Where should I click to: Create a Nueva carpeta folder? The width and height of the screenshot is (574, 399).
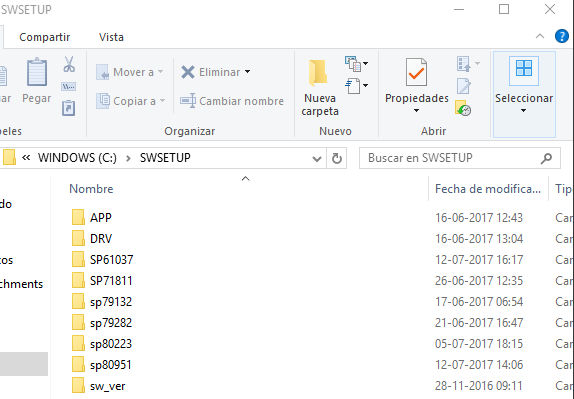coord(319,87)
